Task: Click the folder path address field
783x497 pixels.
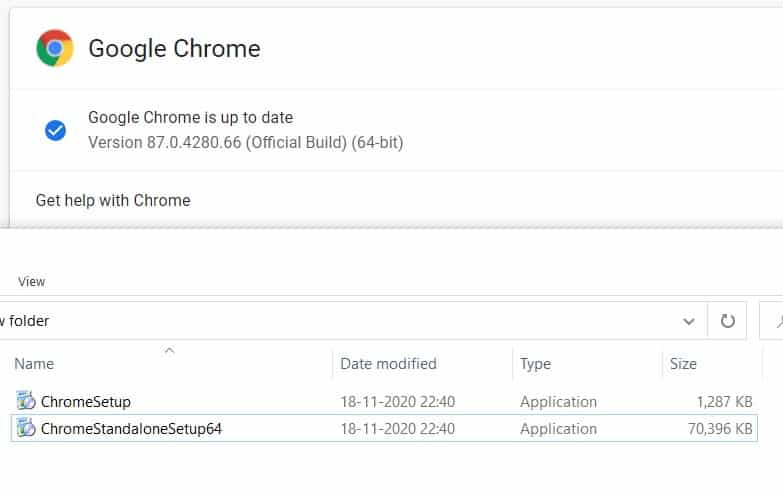Action: 340,321
